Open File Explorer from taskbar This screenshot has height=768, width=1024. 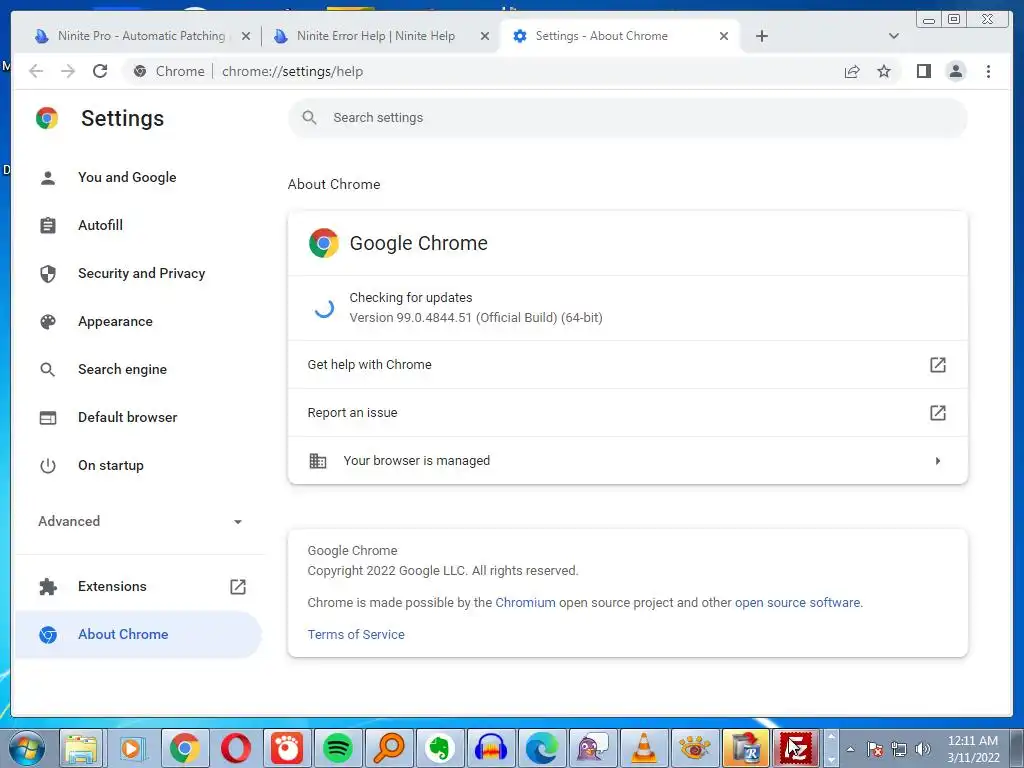[x=80, y=748]
